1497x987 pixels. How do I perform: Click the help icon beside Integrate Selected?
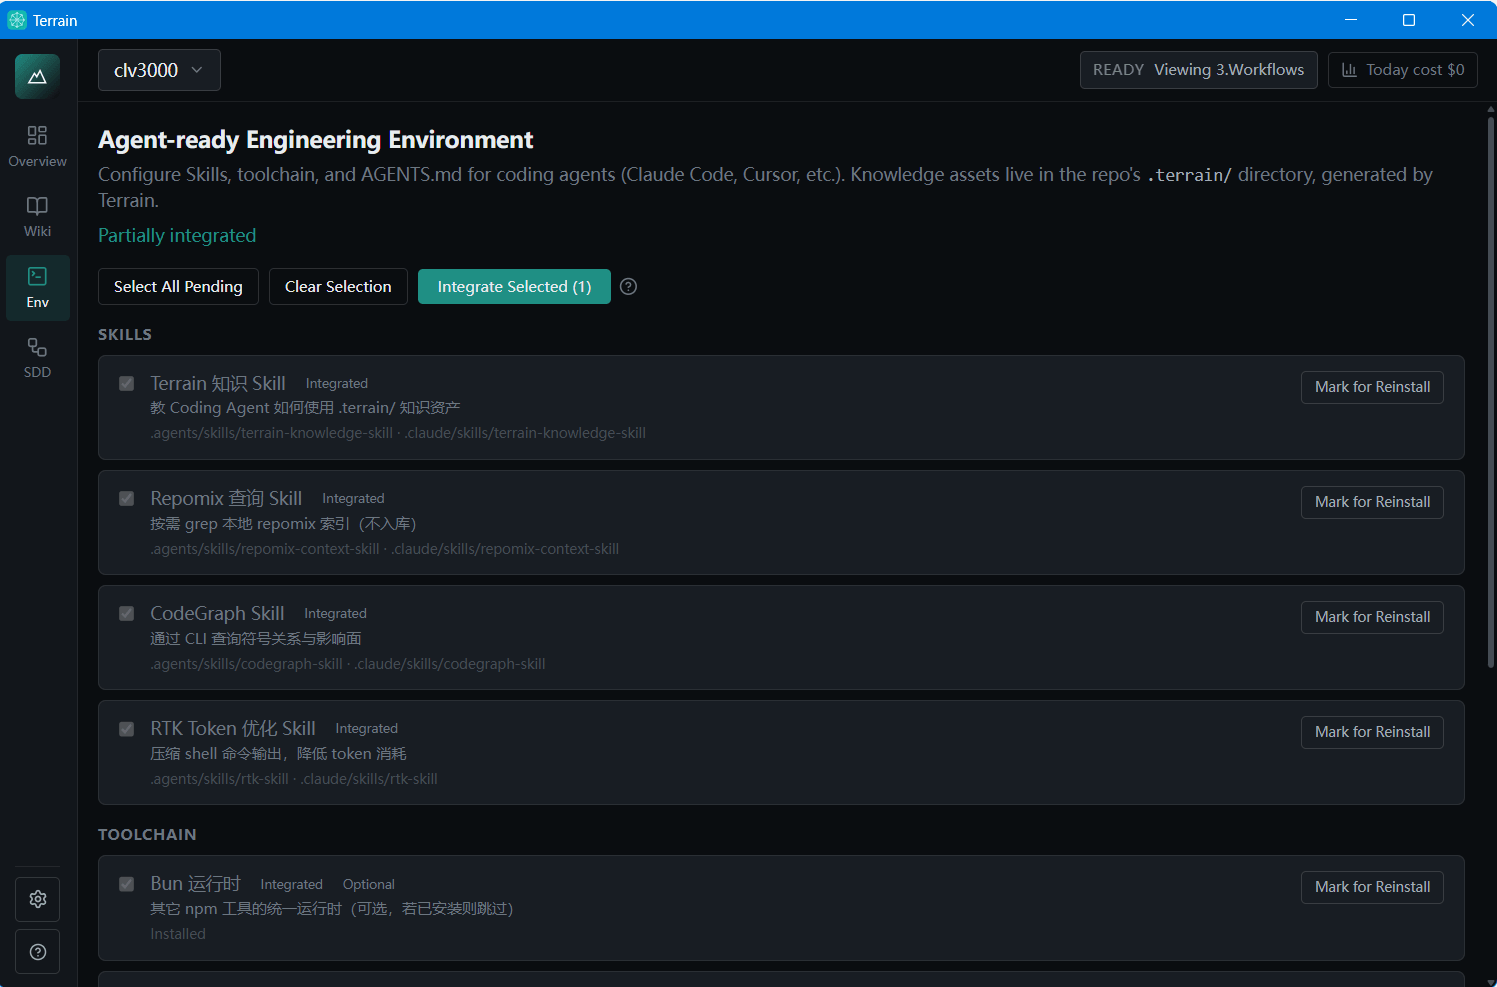[628, 286]
